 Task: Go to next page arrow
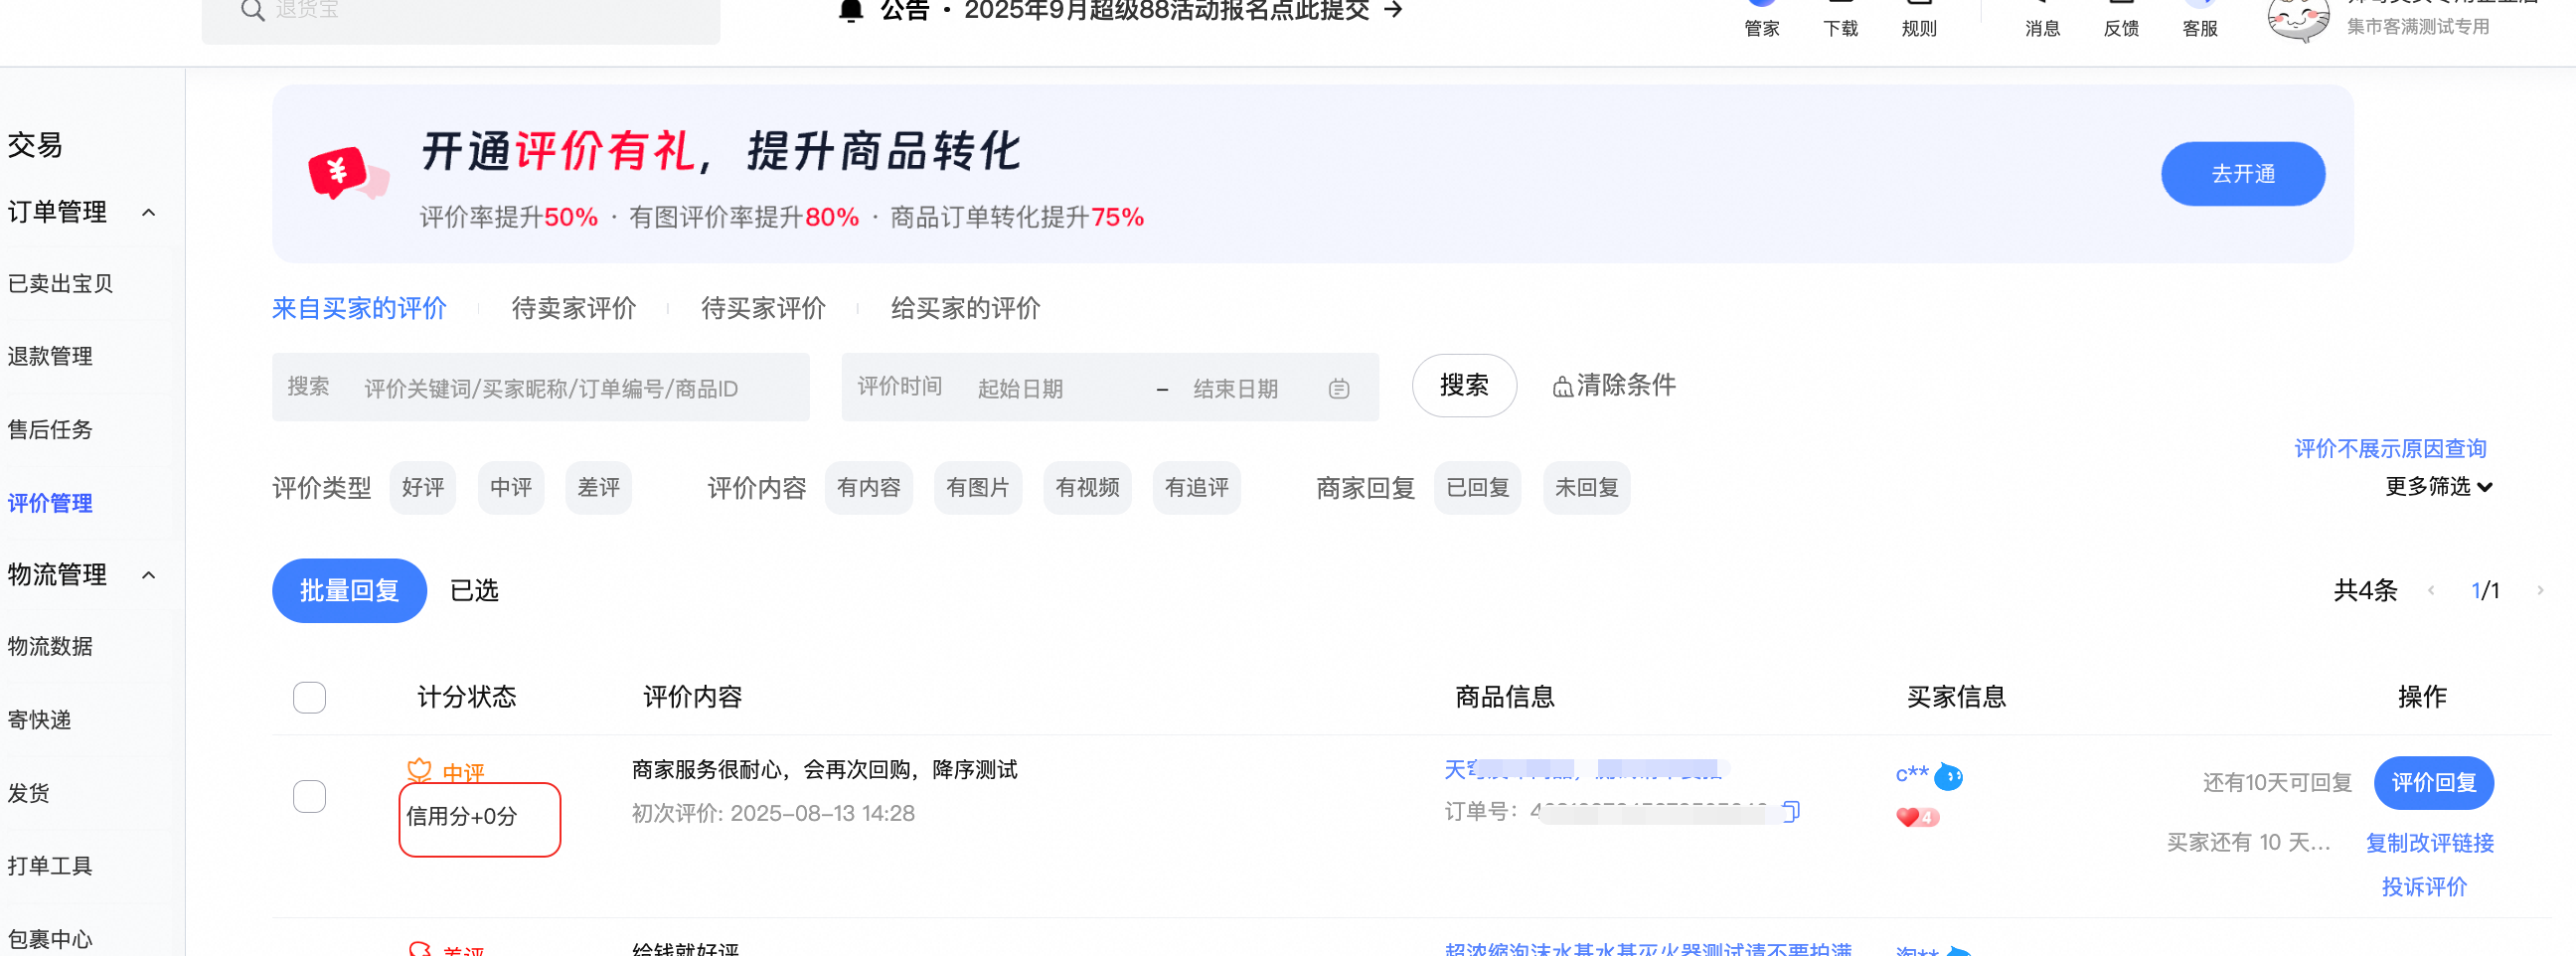pos(2540,591)
